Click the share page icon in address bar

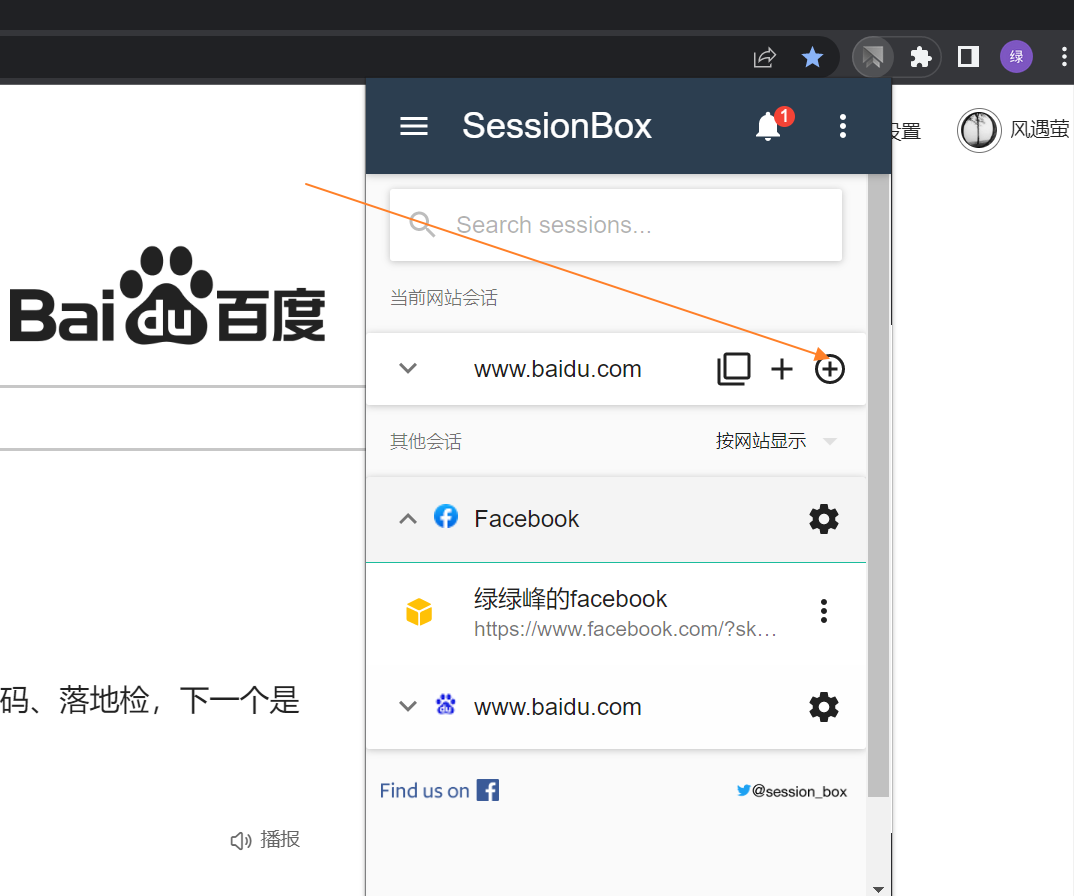tap(764, 58)
